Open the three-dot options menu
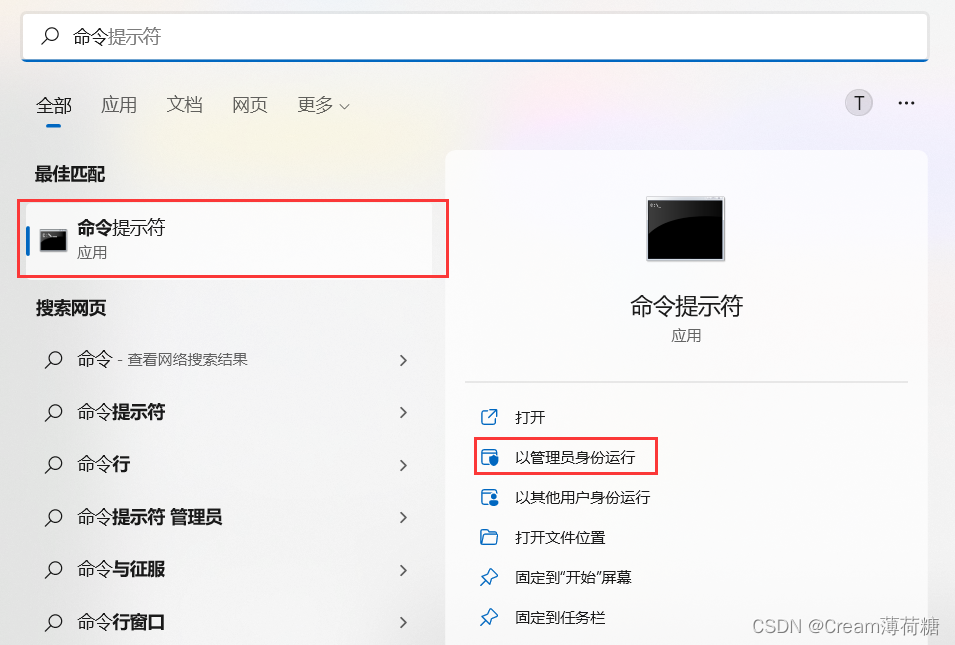 (906, 103)
